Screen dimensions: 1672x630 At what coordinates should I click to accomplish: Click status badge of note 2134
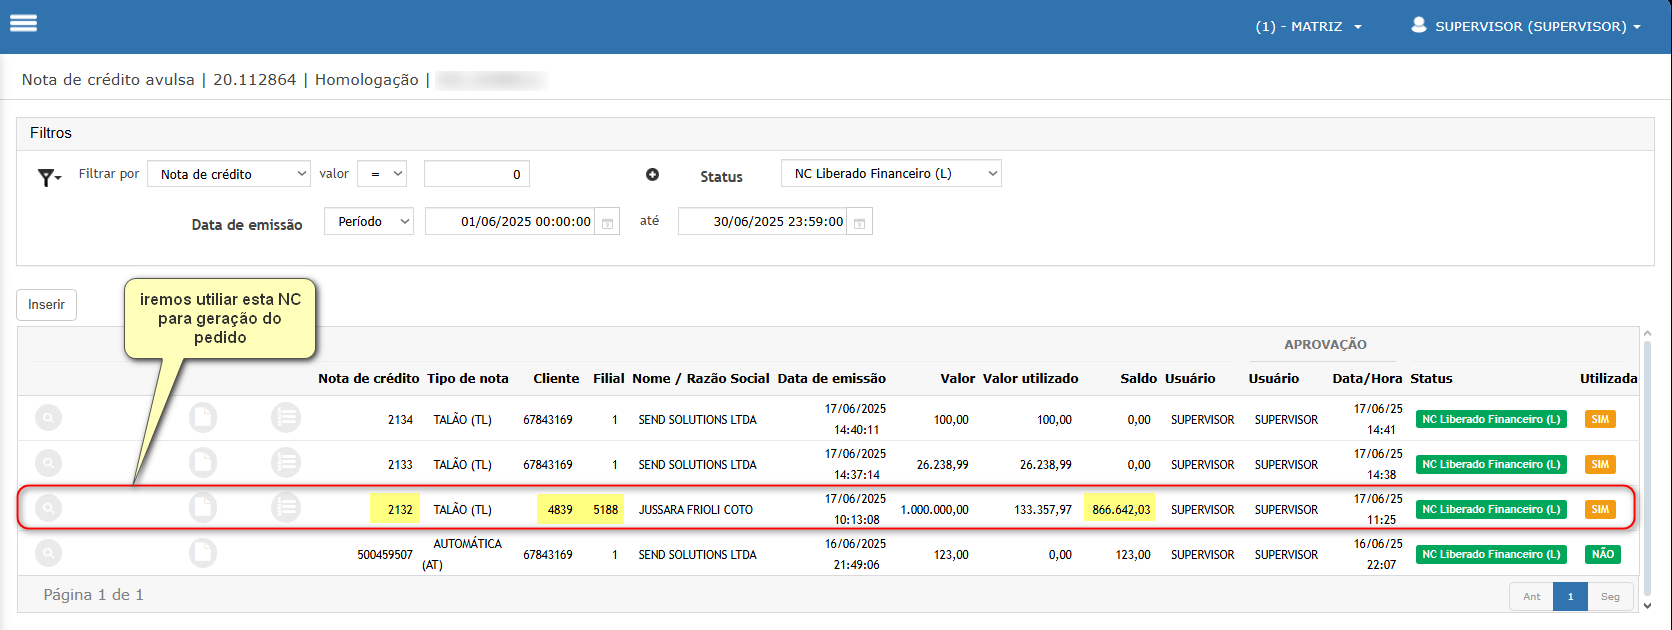click(1491, 419)
